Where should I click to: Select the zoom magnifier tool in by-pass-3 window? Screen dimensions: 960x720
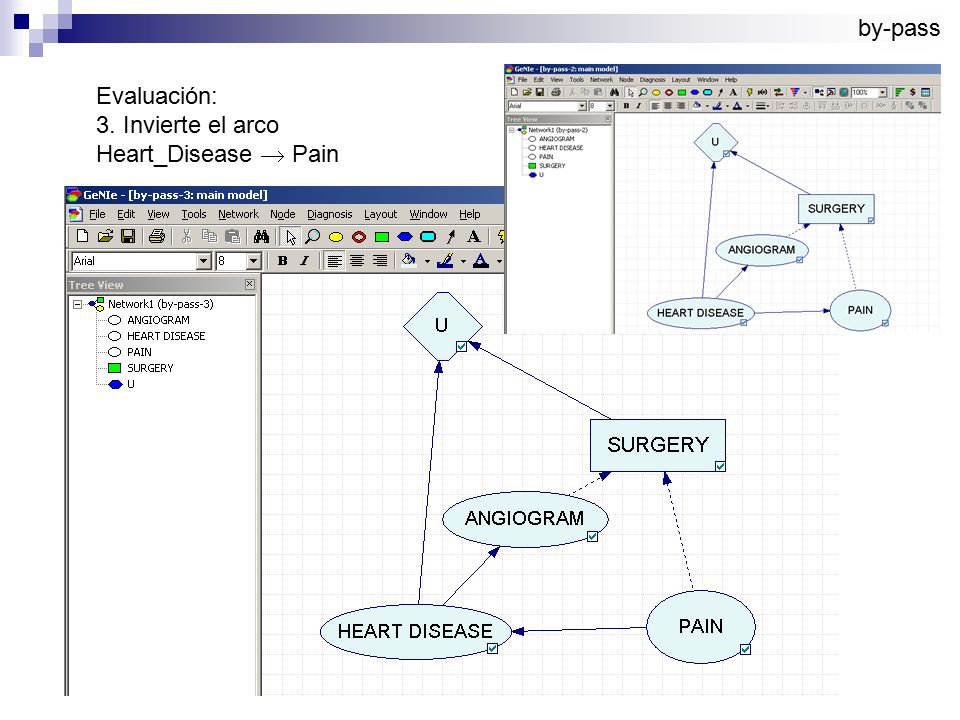(313, 236)
